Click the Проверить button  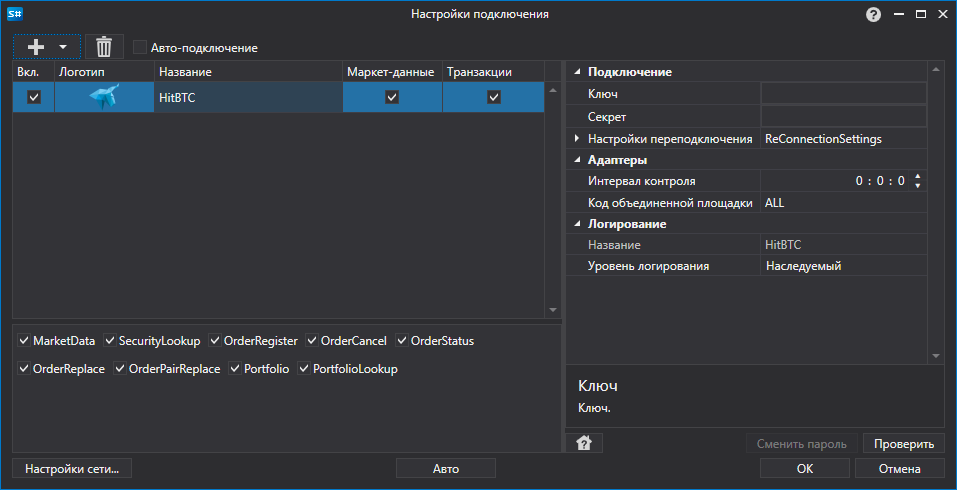coord(904,444)
